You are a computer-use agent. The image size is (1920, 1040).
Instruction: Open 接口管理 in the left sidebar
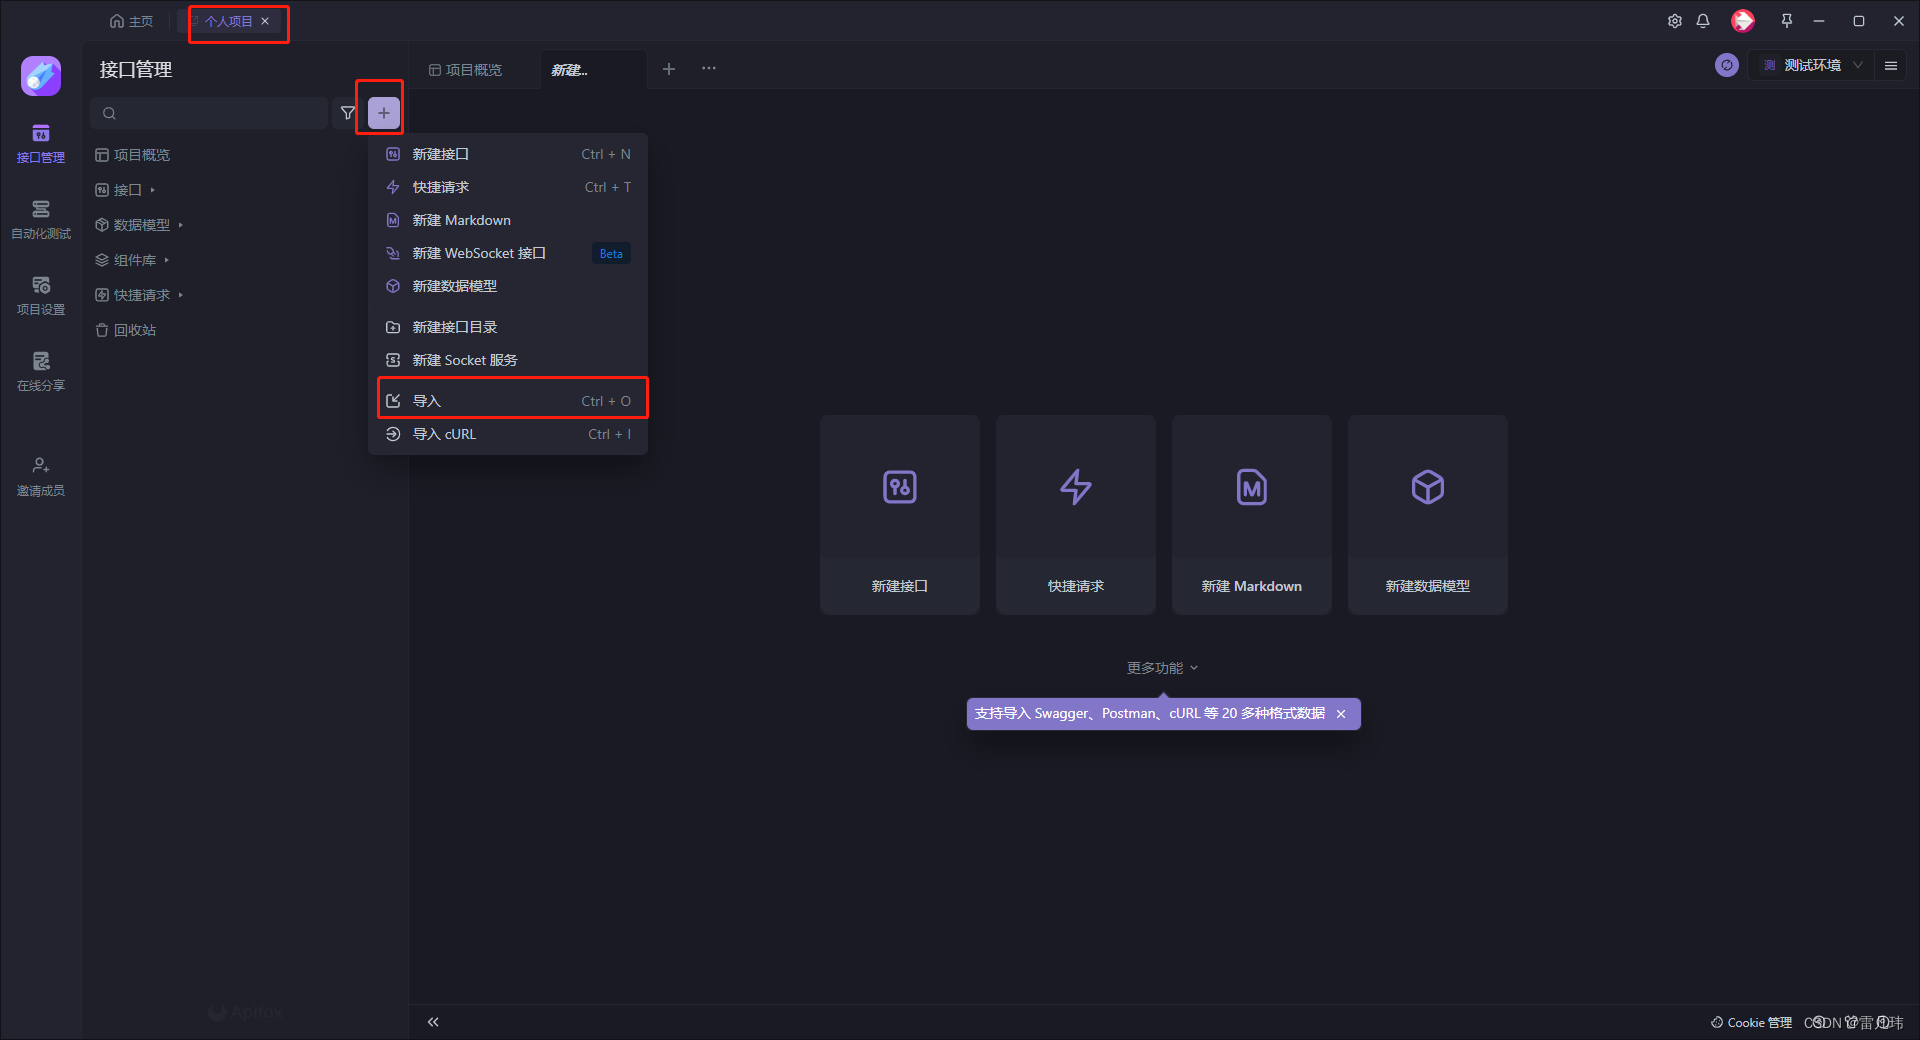41,145
